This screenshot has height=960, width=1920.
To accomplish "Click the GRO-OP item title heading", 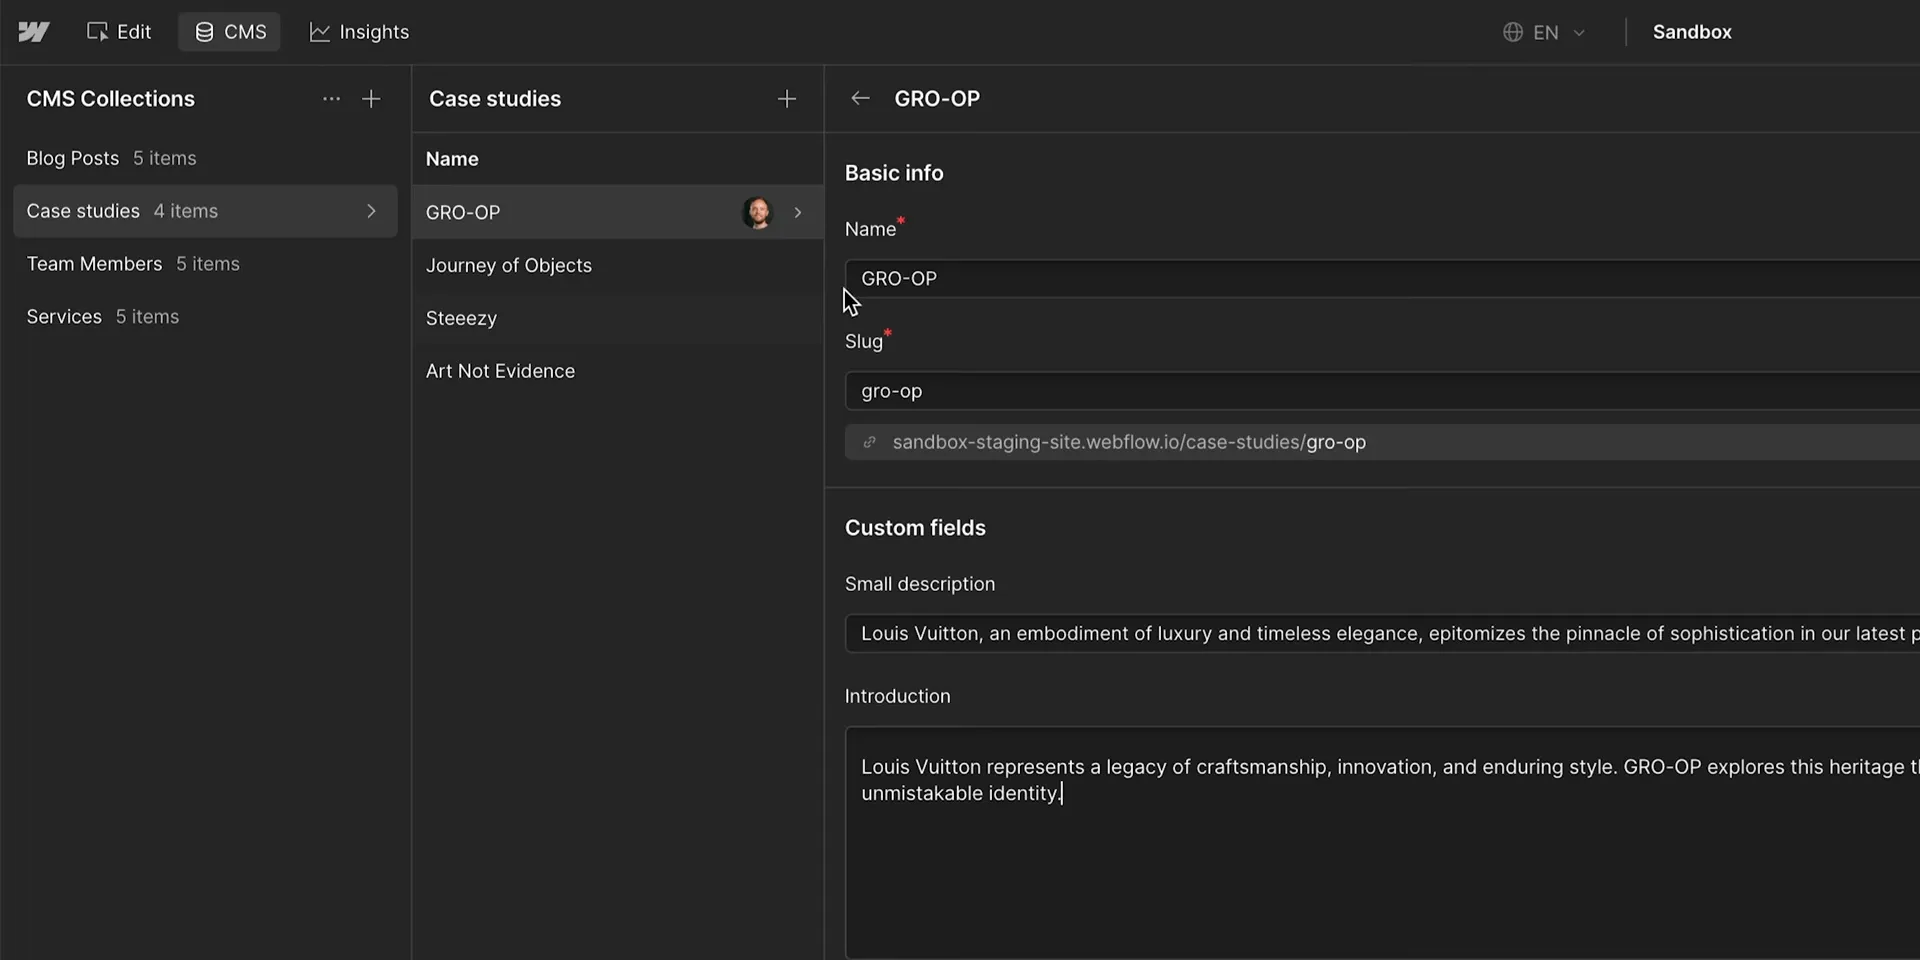I will tap(937, 99).
